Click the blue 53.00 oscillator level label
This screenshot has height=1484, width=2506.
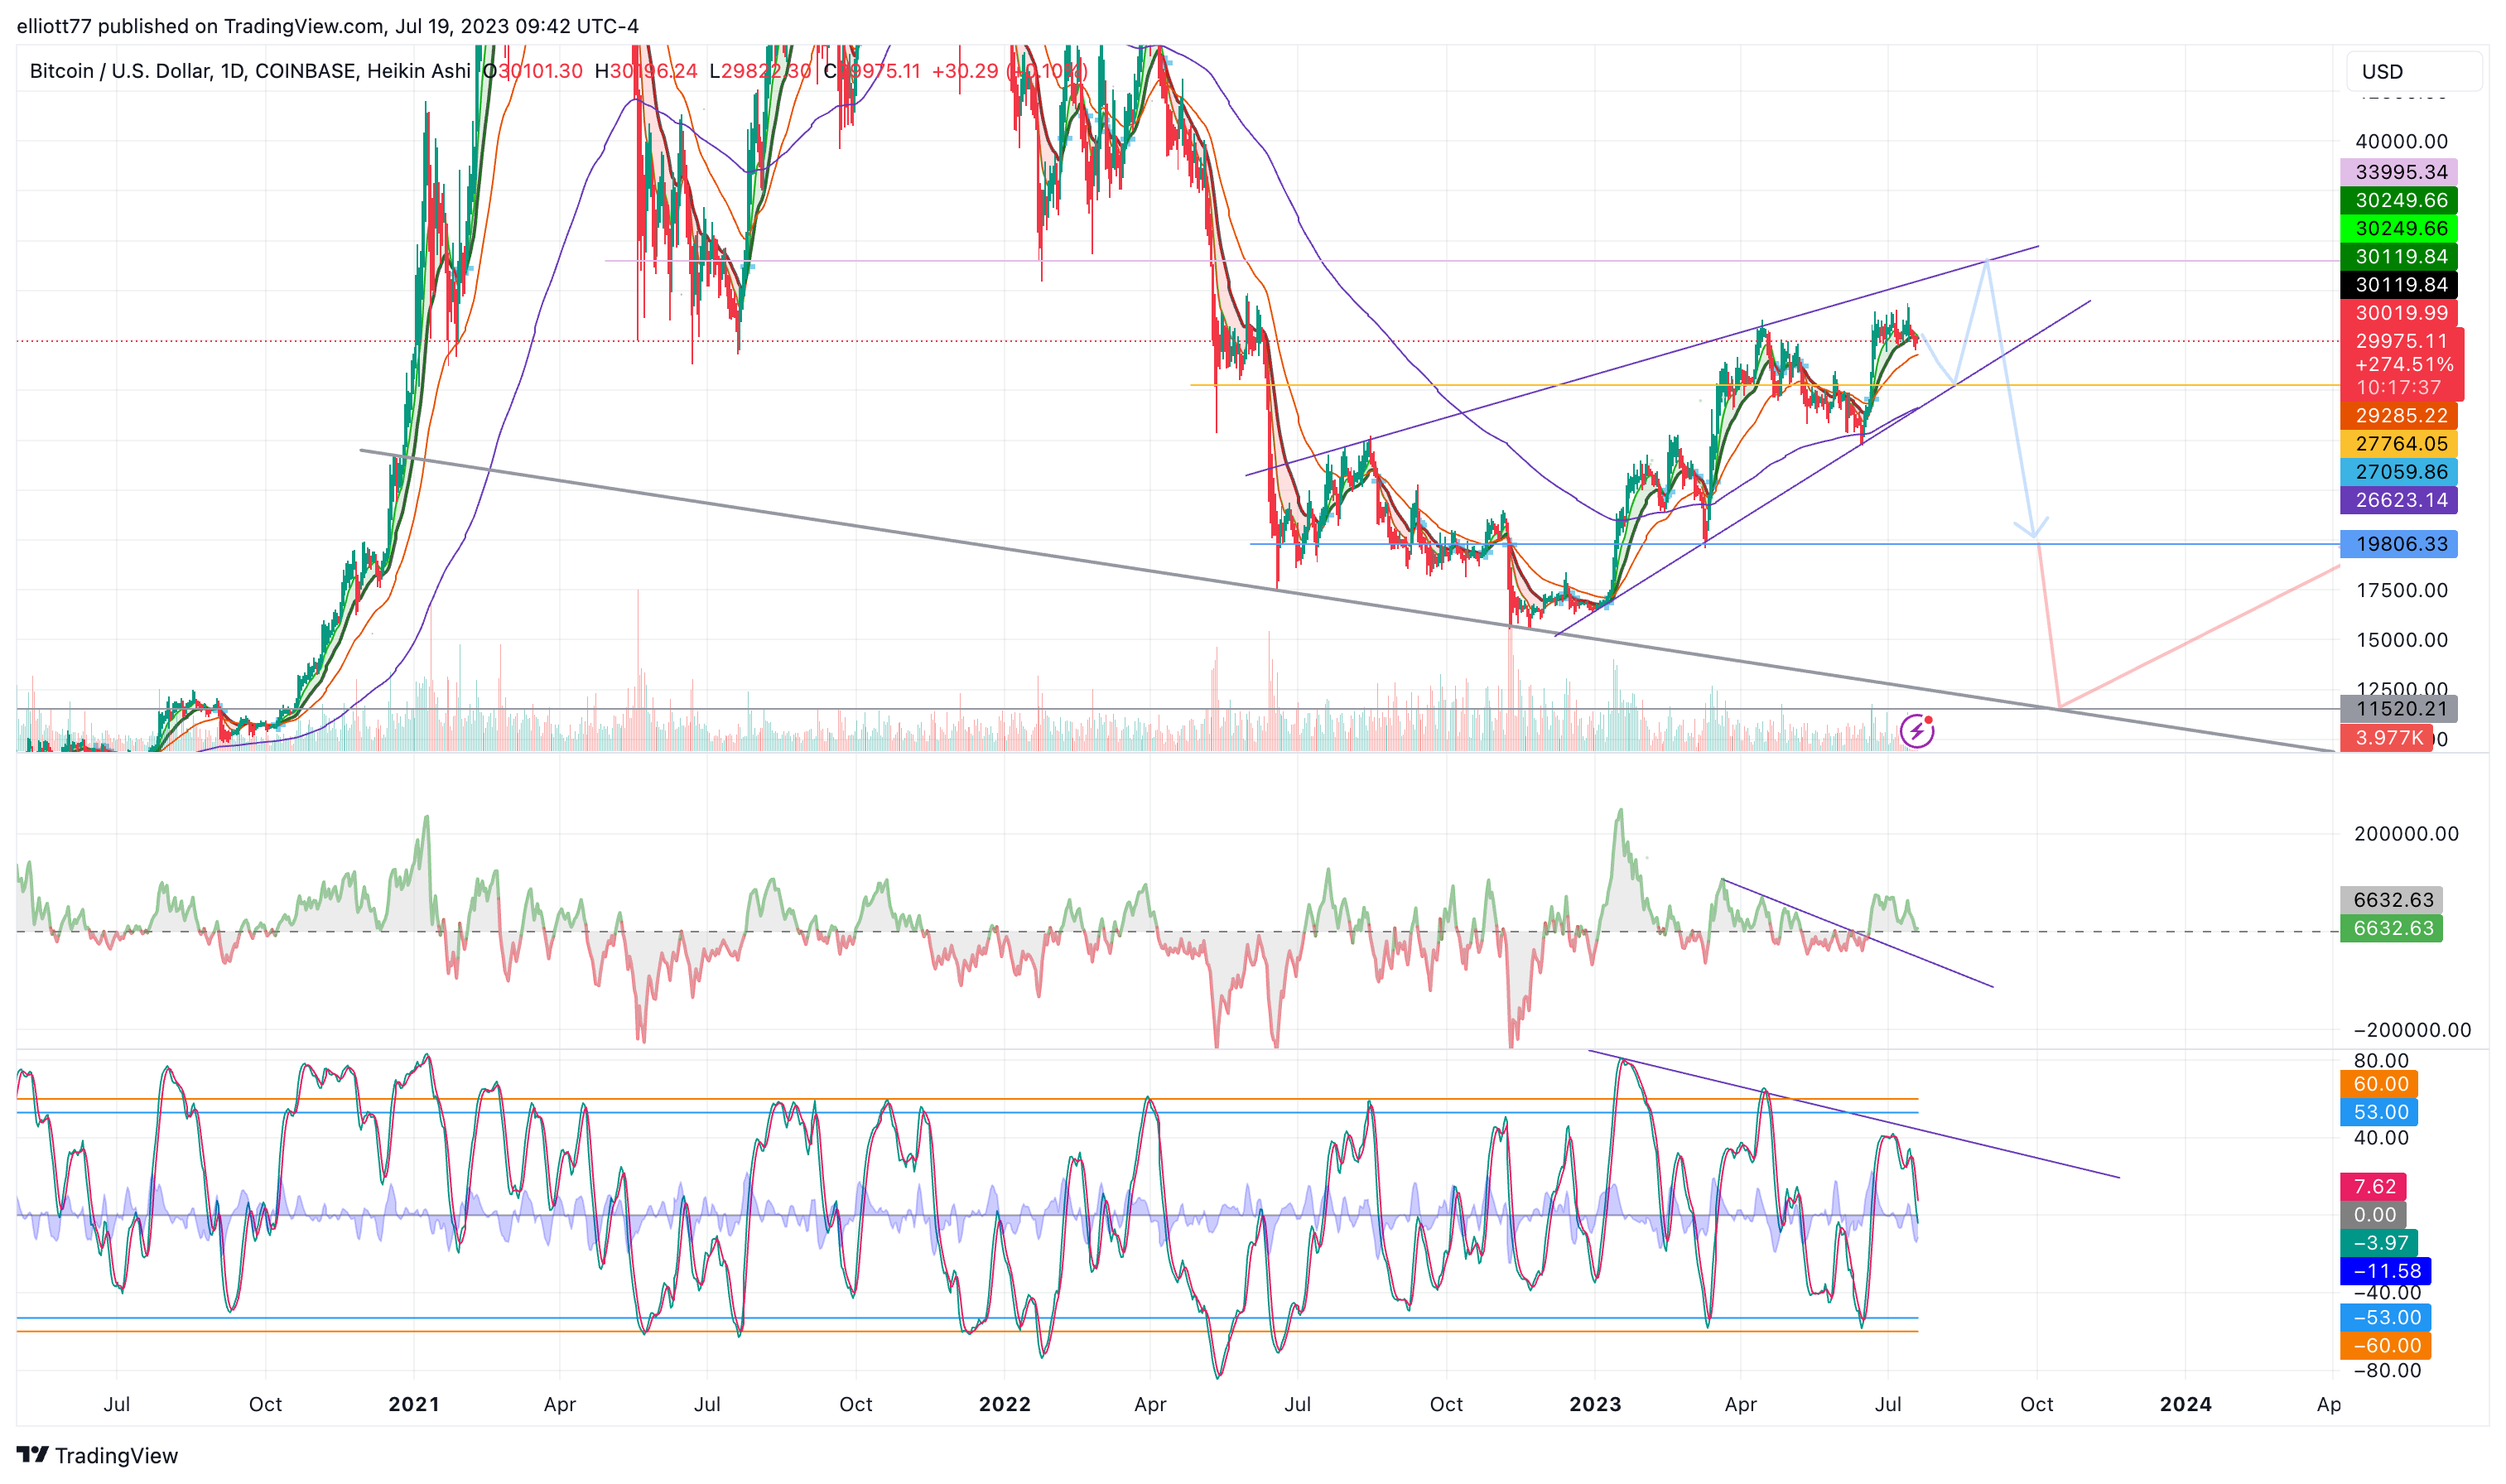coord(2378,1112)
